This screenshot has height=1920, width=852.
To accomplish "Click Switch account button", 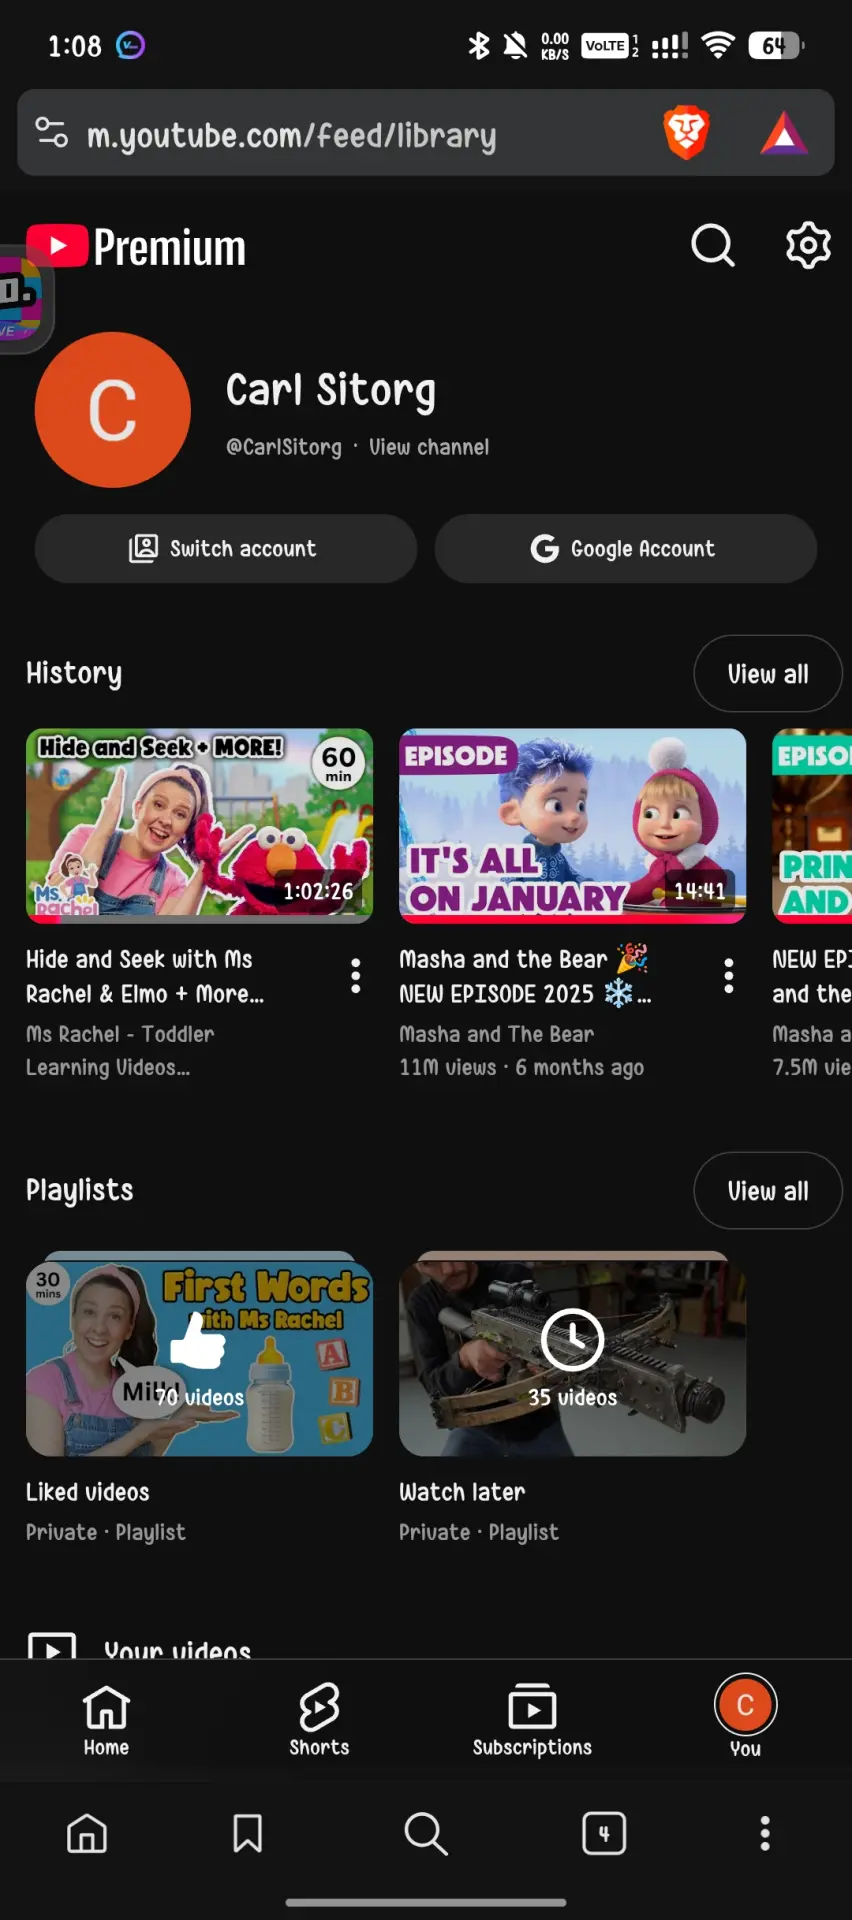I will pyautogui.click(x=226, y=549).
